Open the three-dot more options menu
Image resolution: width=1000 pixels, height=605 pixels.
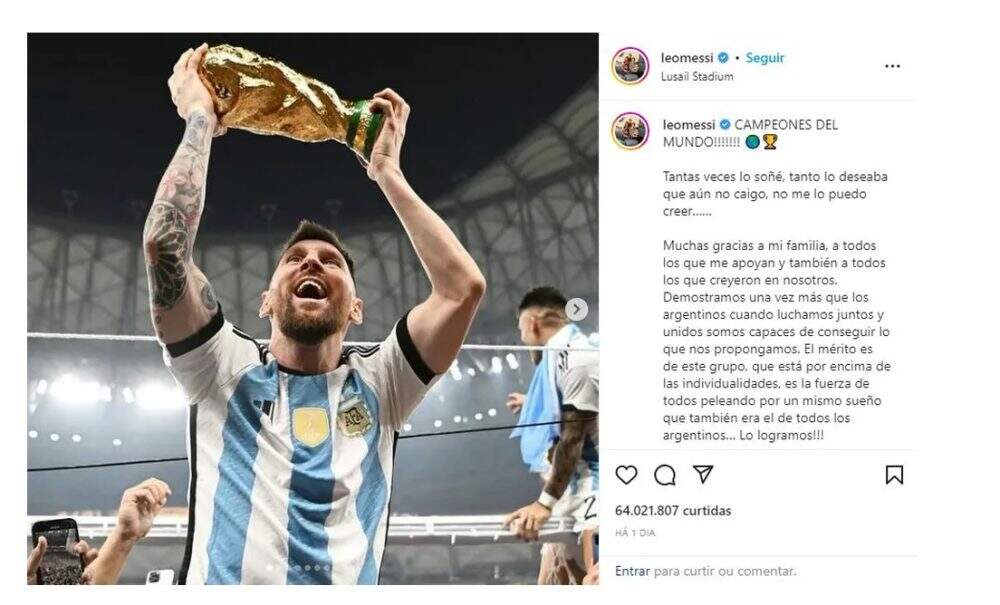(x=892, y=66)
